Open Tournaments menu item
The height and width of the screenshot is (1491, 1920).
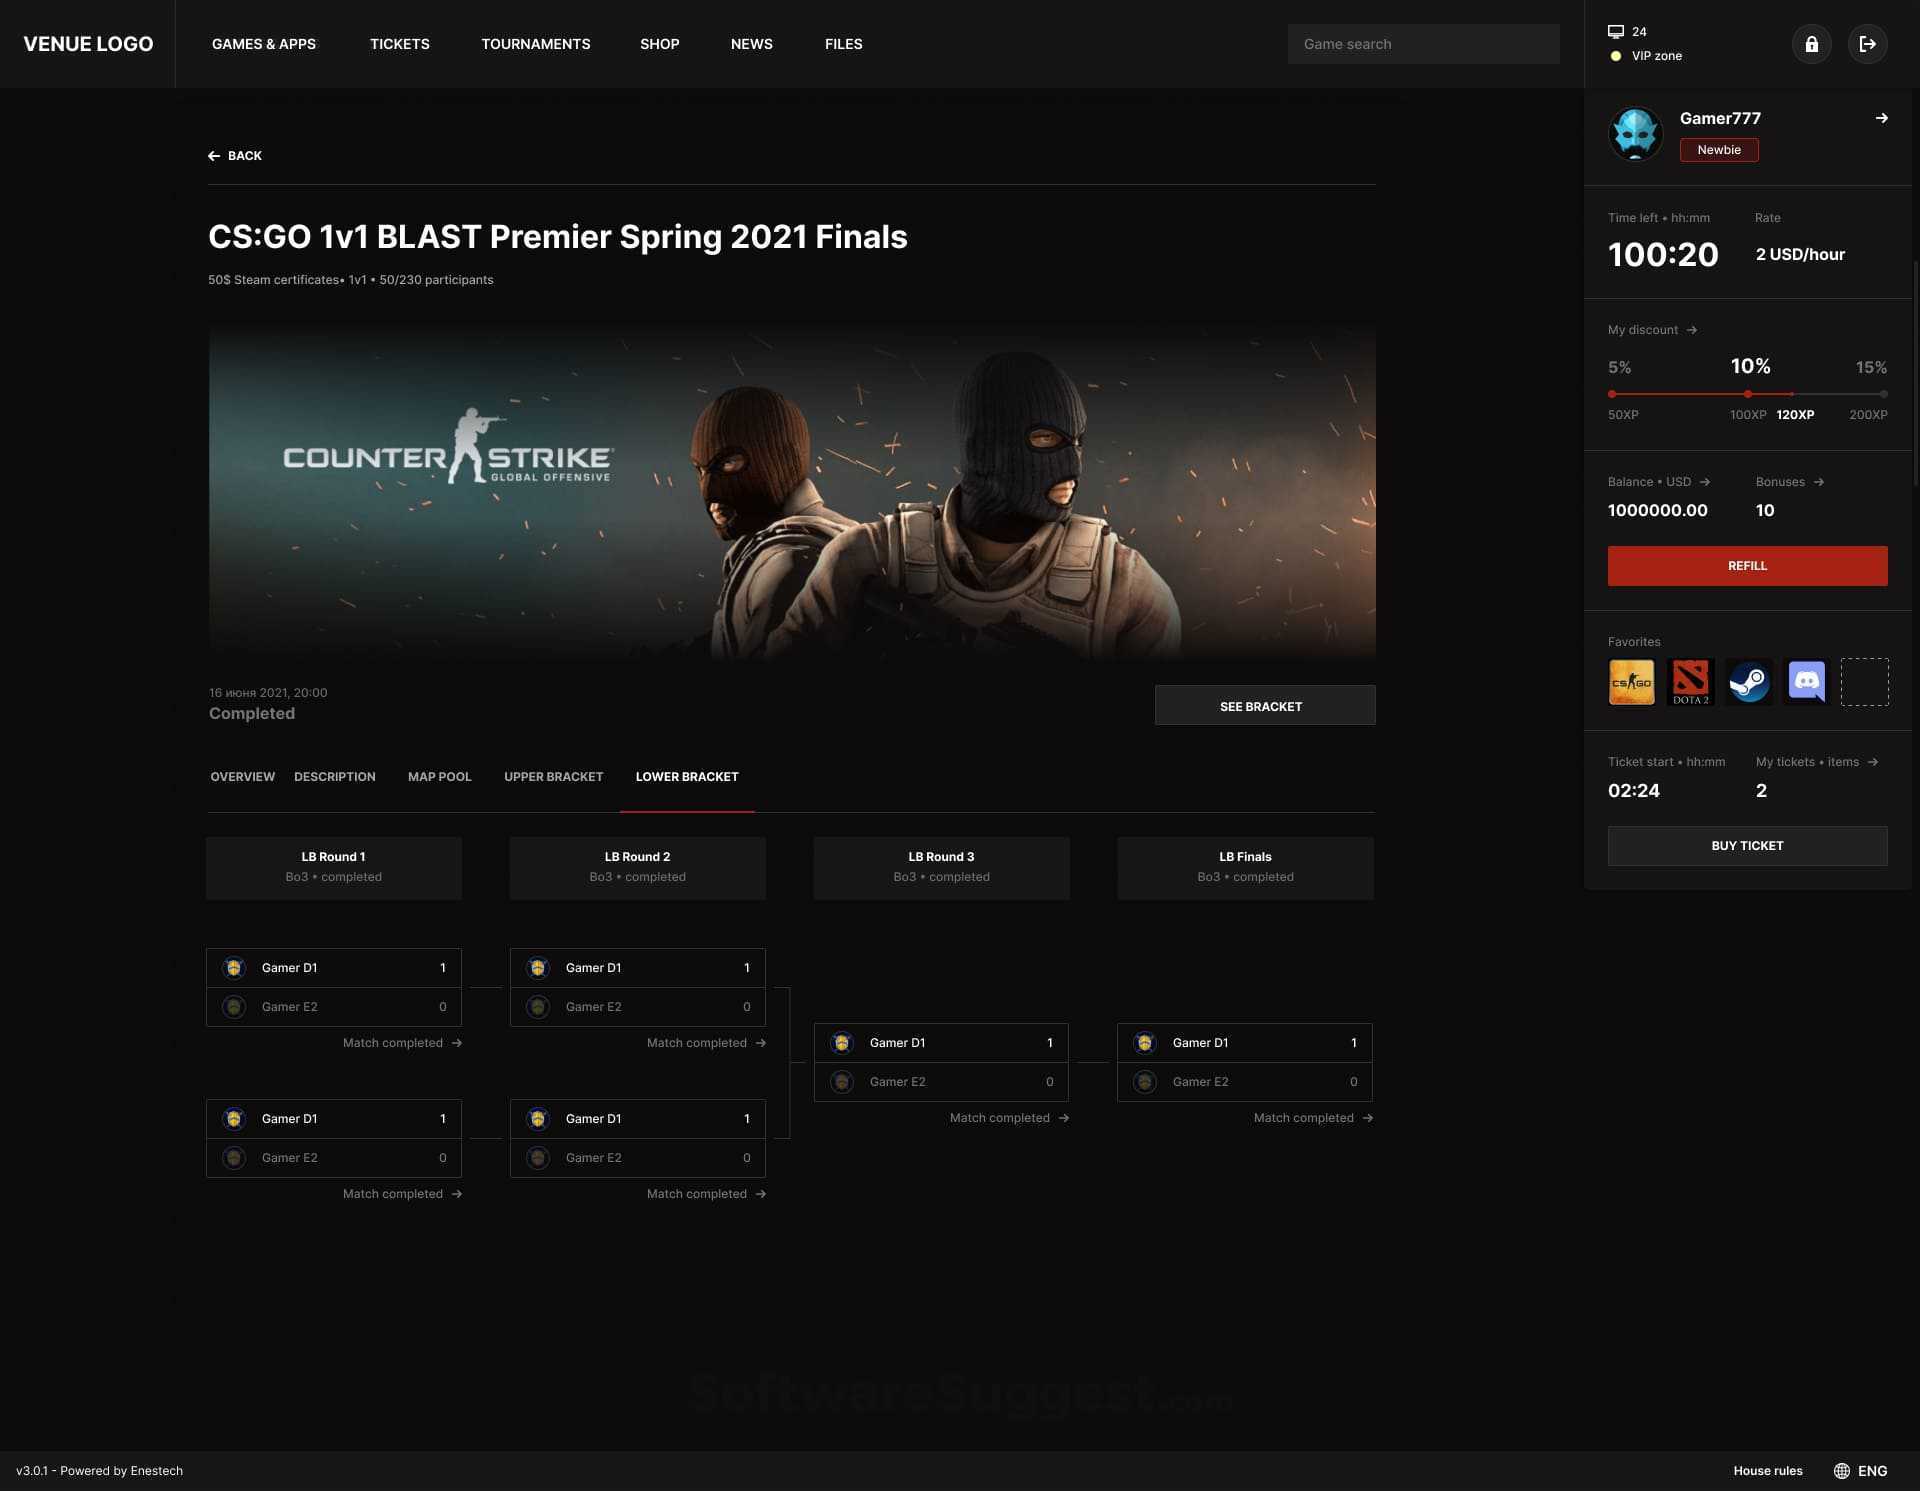(x=535, y=44)
